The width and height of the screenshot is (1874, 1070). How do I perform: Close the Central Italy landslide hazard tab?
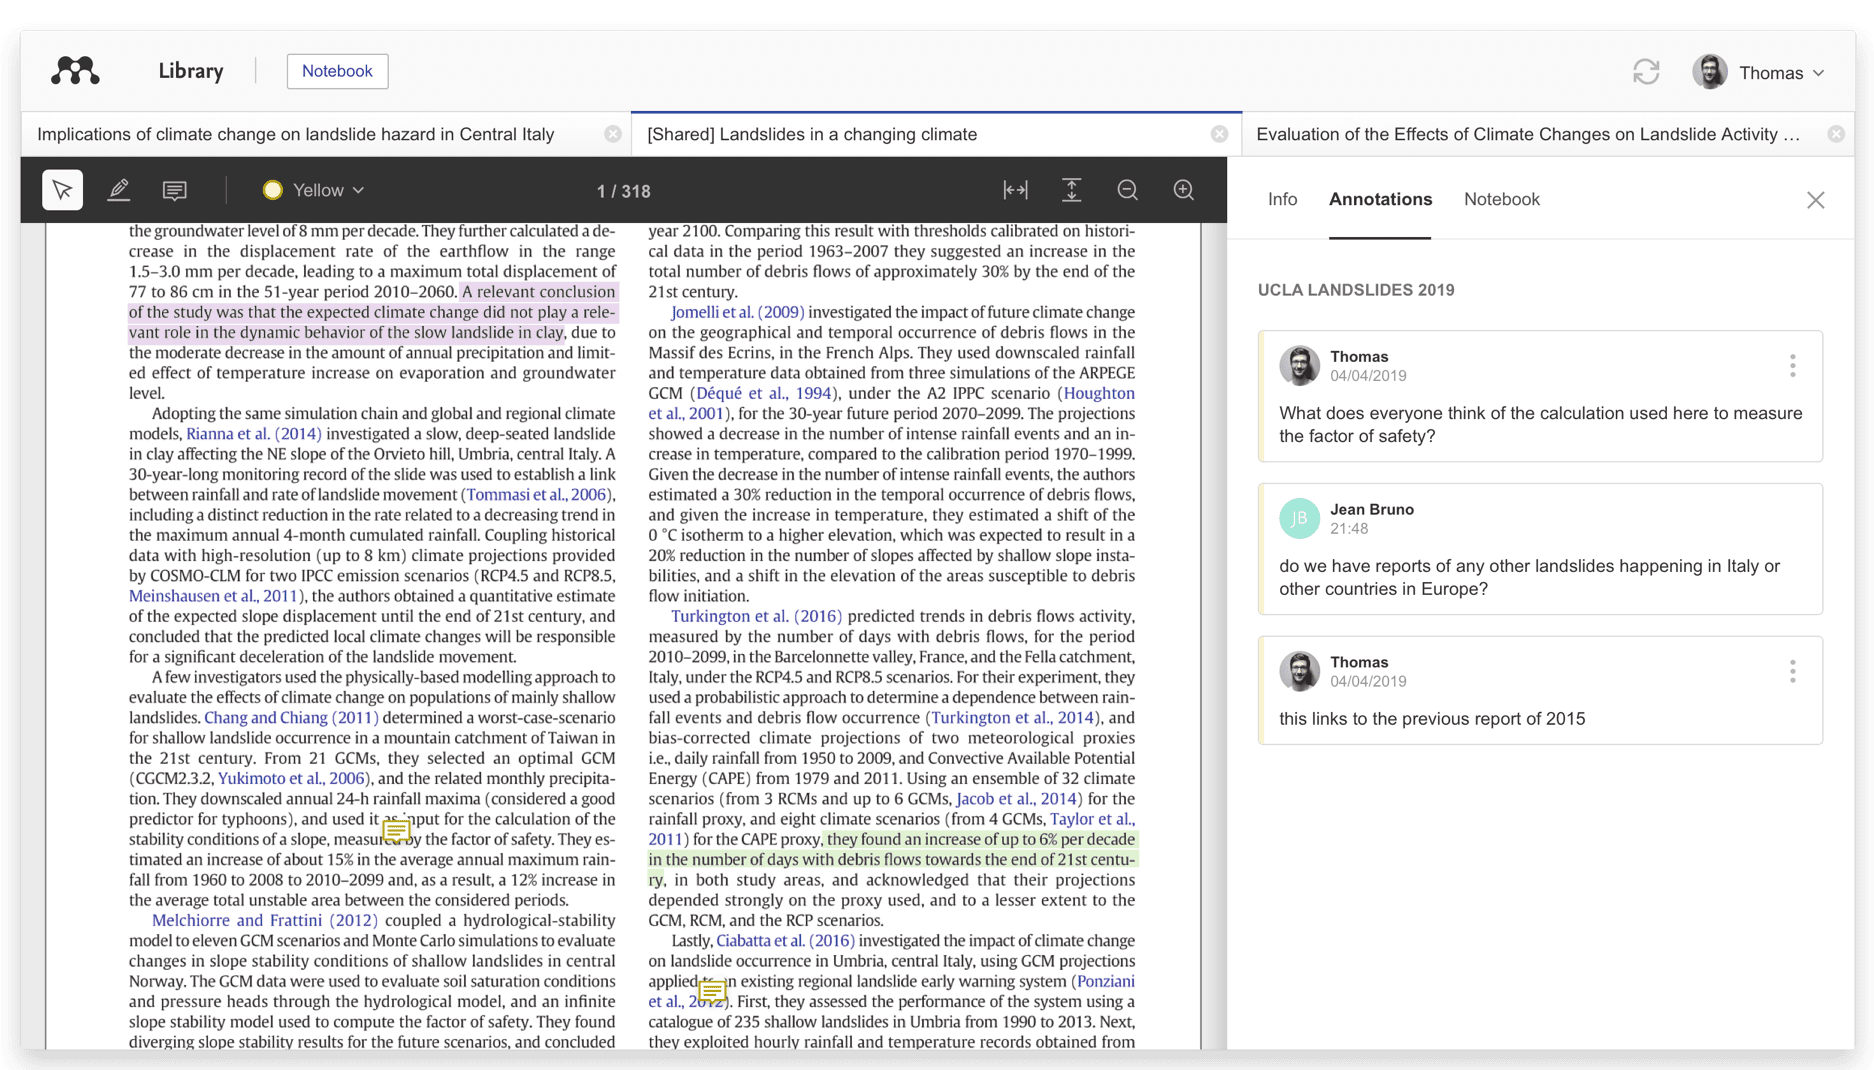(x=613, y=134)
